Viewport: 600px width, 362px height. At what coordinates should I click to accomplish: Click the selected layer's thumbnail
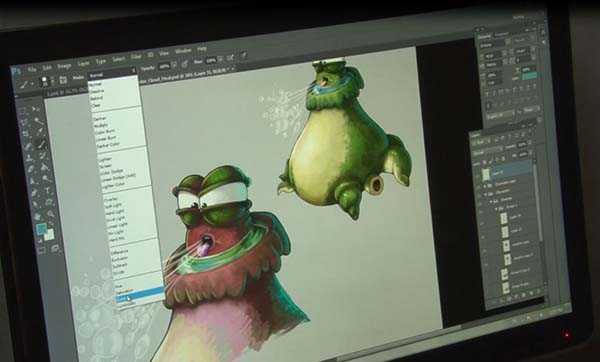coord(486,174)
